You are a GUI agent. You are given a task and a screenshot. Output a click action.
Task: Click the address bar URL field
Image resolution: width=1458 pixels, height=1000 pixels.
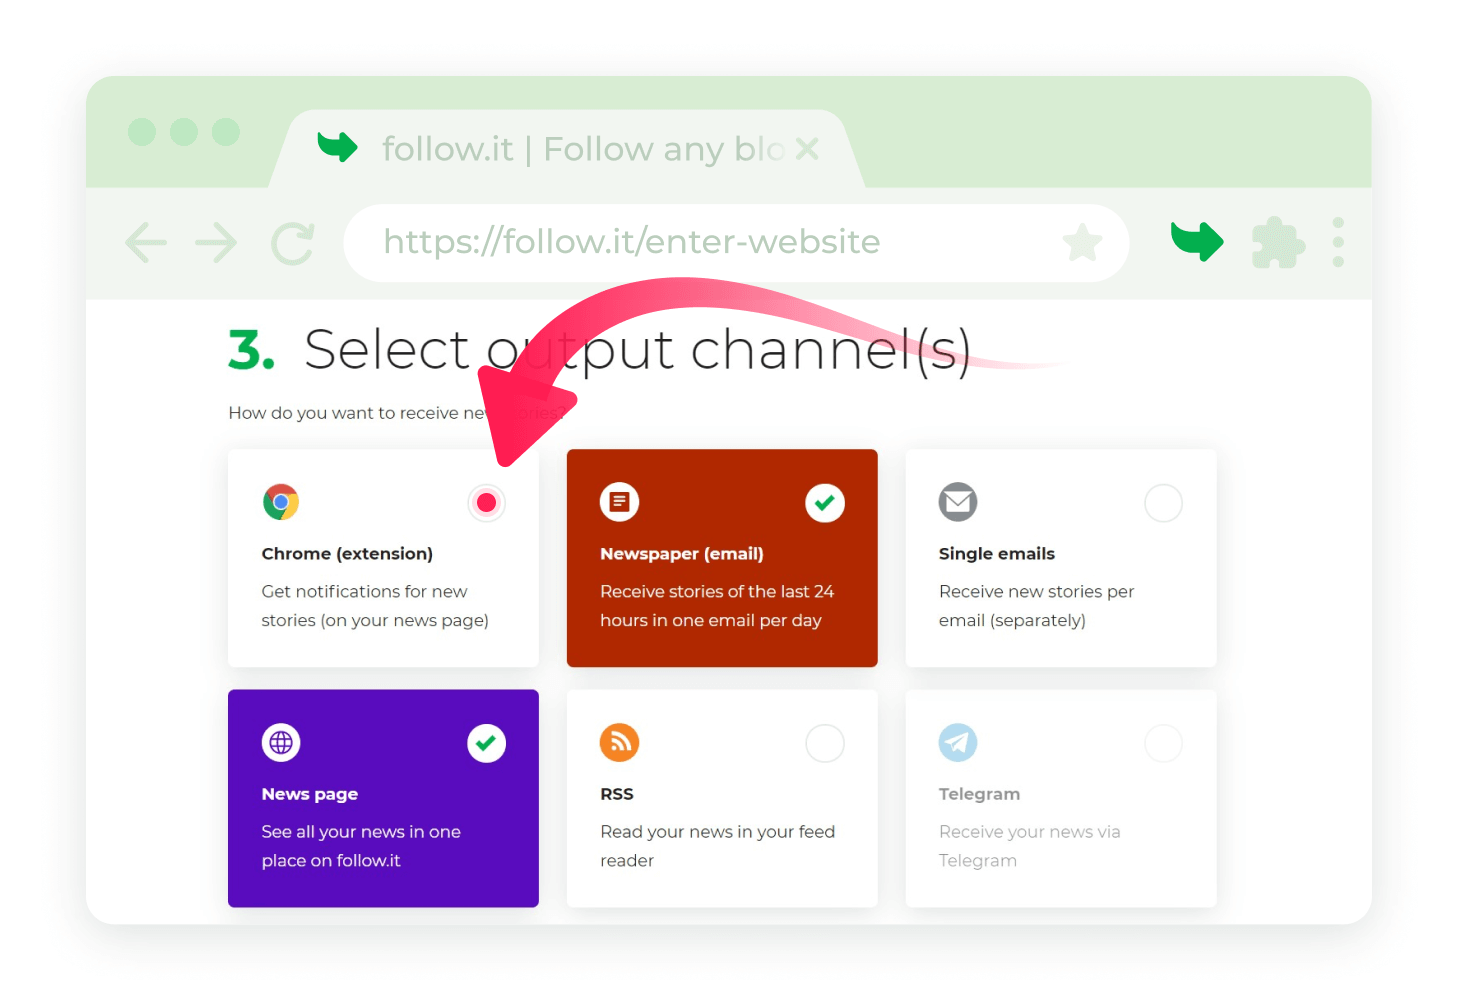tap(736, 243)
